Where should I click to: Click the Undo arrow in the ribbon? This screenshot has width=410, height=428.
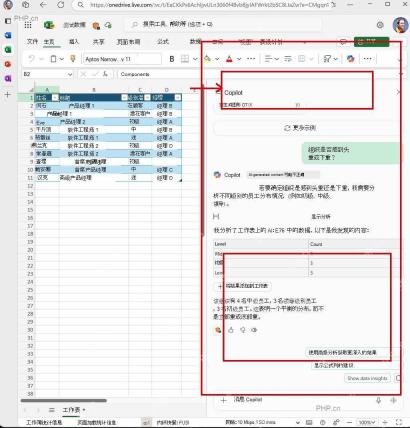tap(32, 59)
